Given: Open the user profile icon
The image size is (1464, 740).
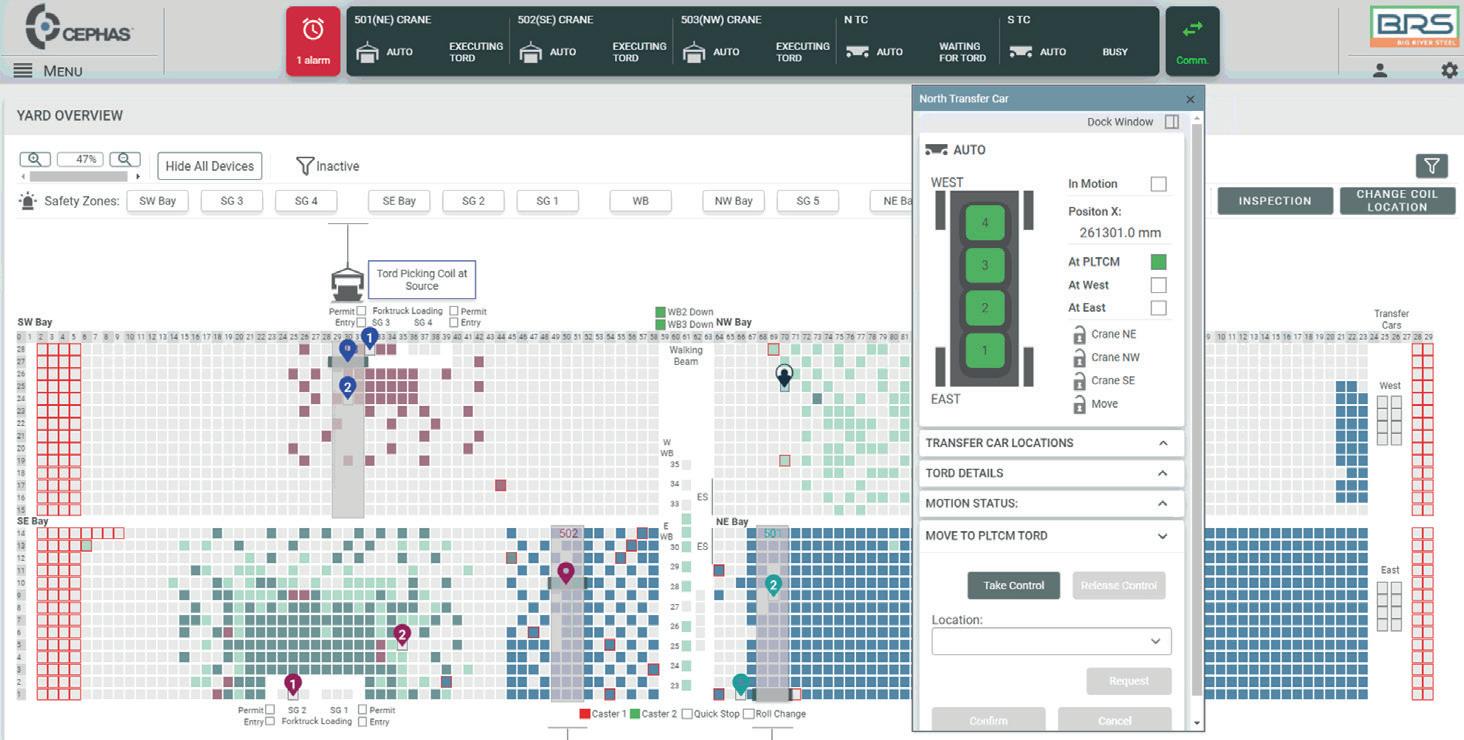Looking at the screenshot, I should pos(1380,70).
